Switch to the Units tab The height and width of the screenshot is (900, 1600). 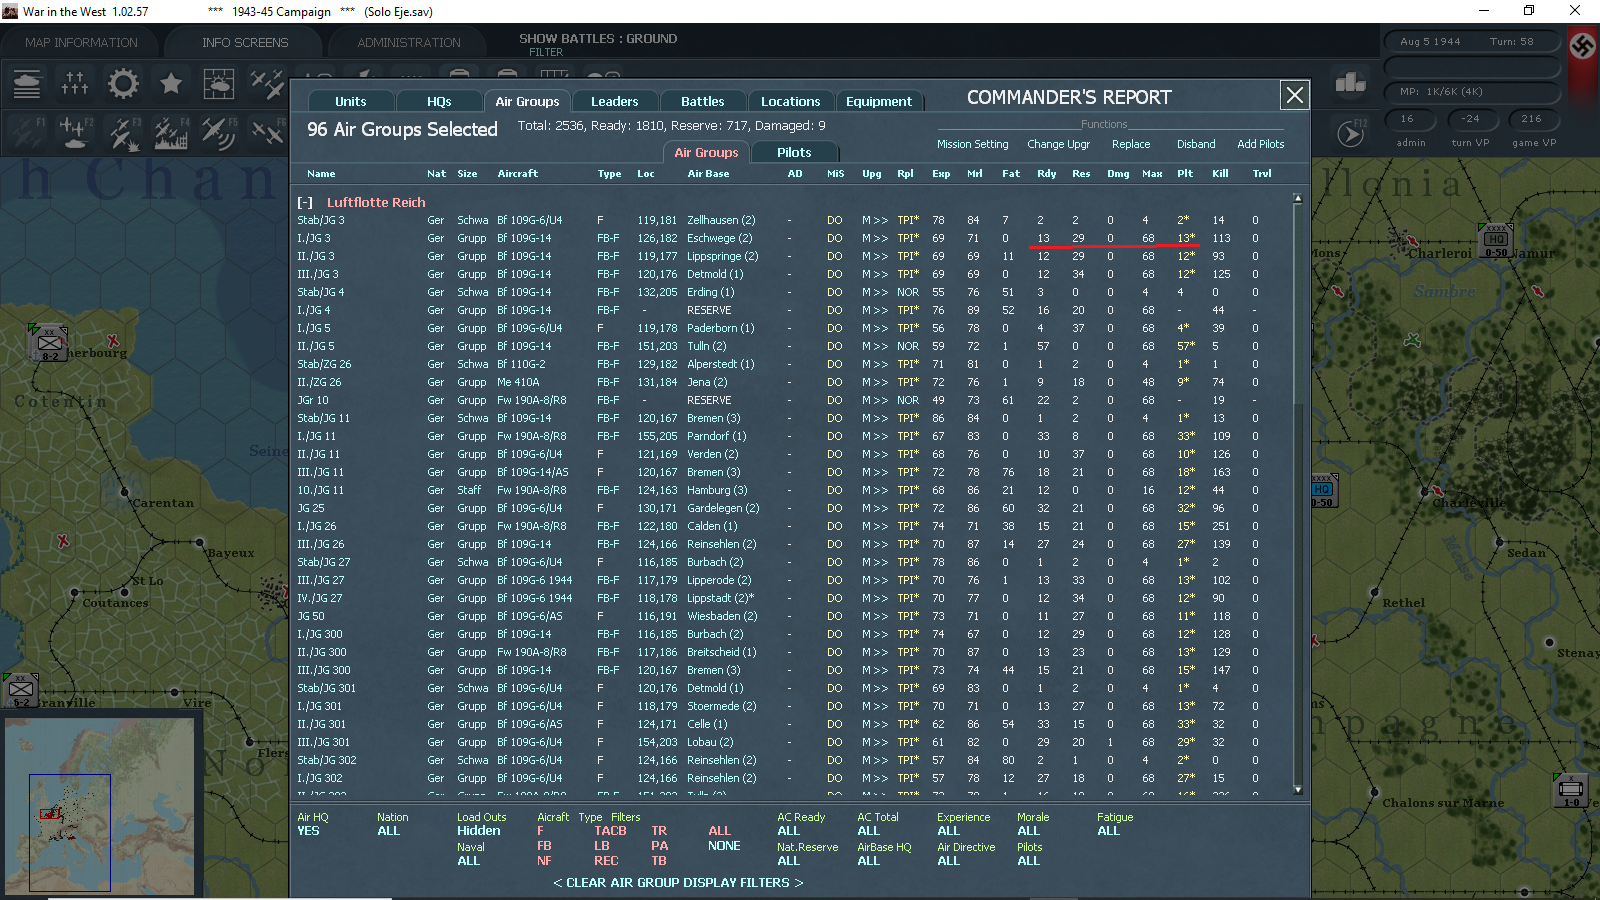[350, 101]
